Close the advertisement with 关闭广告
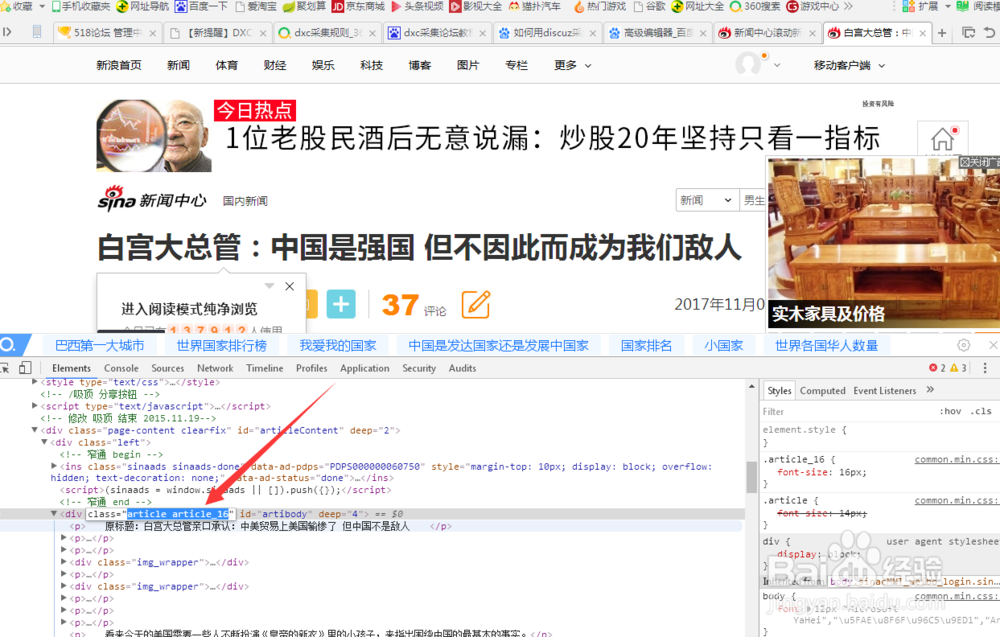 (x=980, y=162)
